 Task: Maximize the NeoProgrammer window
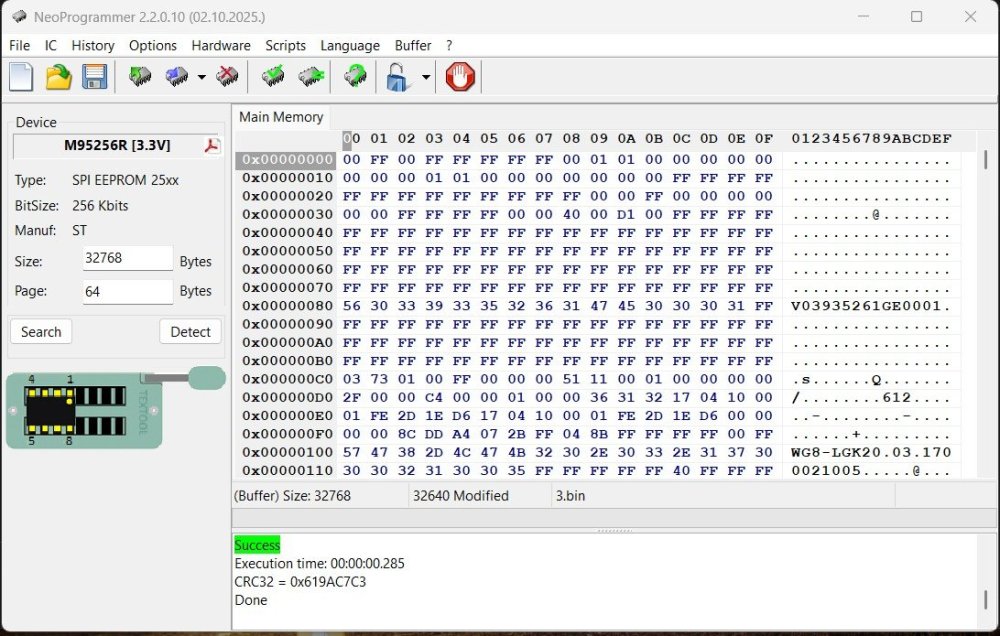(916, 16)
